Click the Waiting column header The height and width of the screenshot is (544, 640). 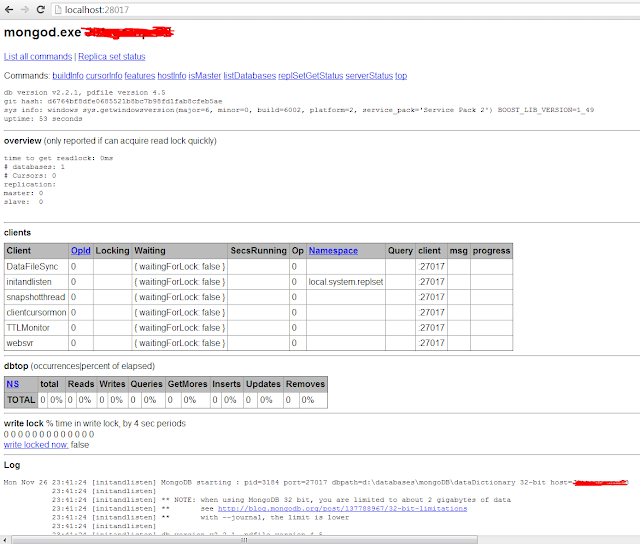(180, 251)
